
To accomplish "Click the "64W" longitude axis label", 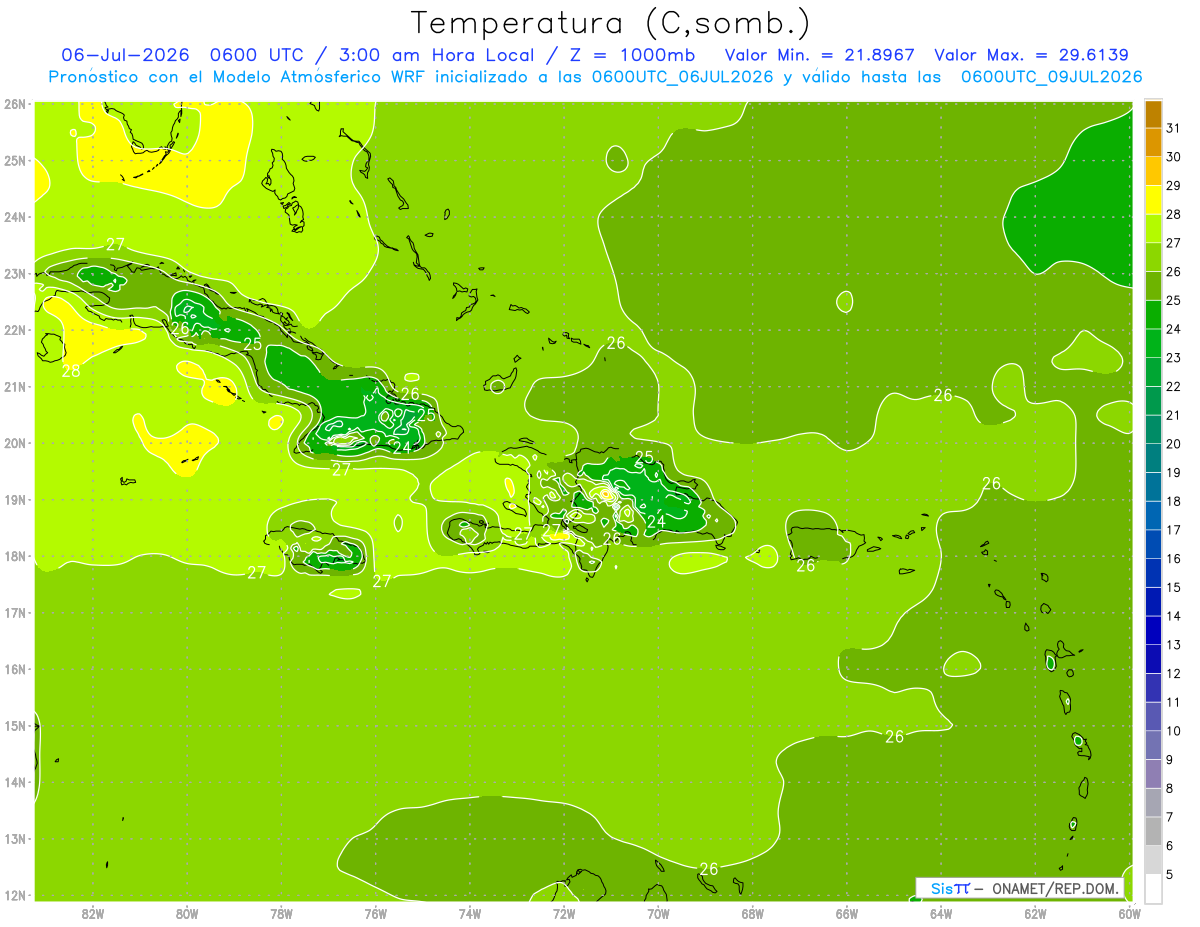I will tap(941, 912).
